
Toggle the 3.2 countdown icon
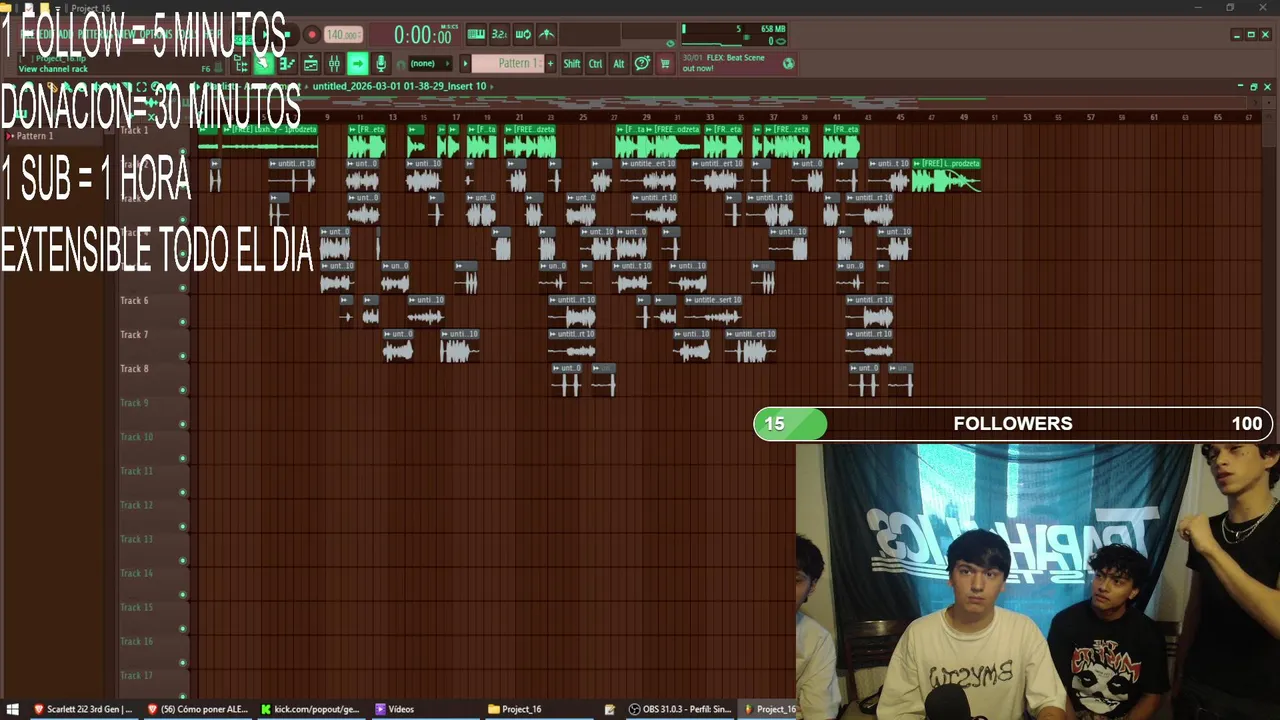(x=499, y=34)
